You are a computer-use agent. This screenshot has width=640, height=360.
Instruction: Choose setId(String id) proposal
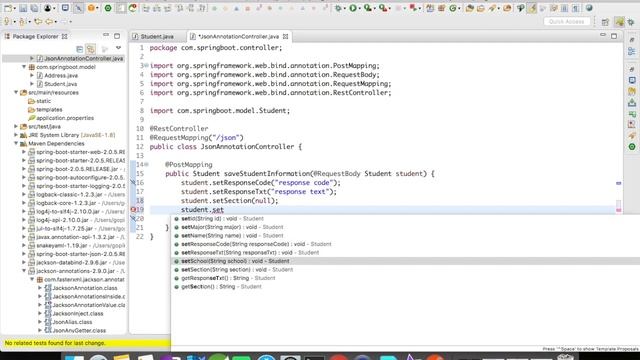(x=405, y=219)
